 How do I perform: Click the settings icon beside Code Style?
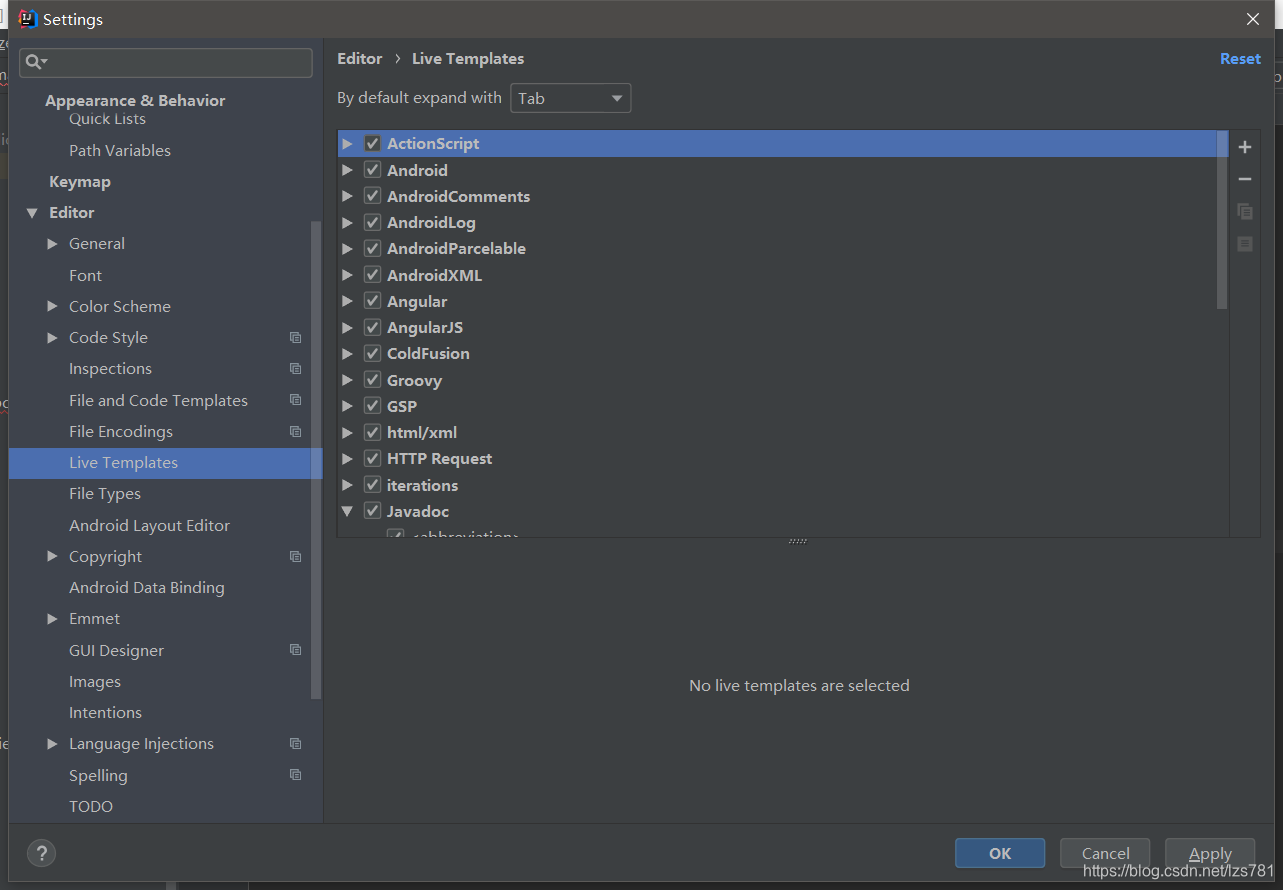coord(295,337)
